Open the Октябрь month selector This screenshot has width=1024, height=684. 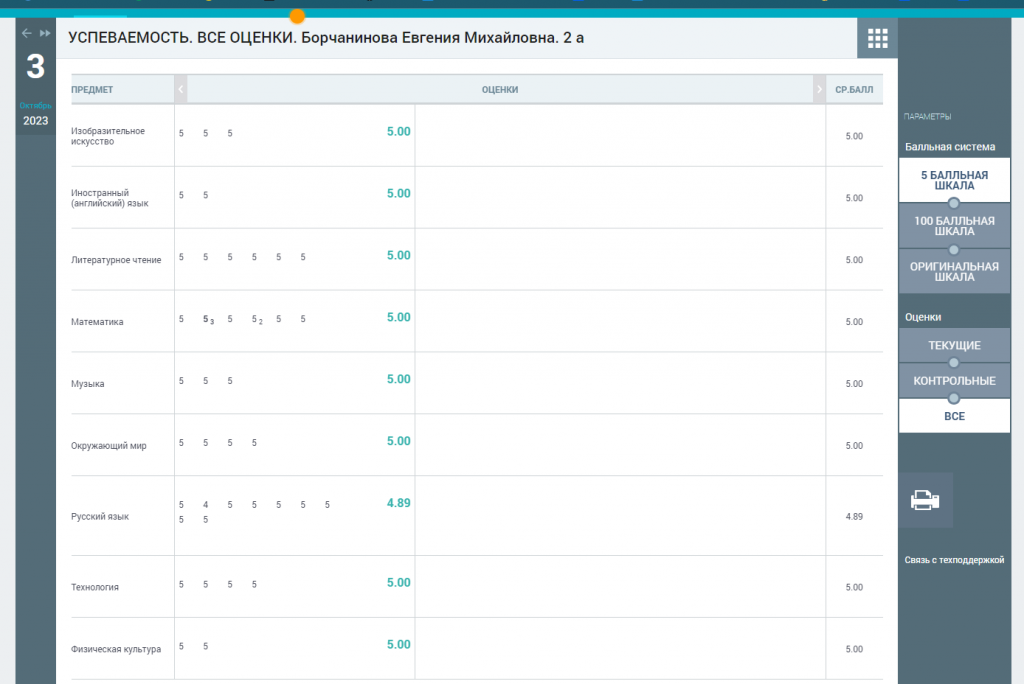pyautogui.click(x=35, y=106)
